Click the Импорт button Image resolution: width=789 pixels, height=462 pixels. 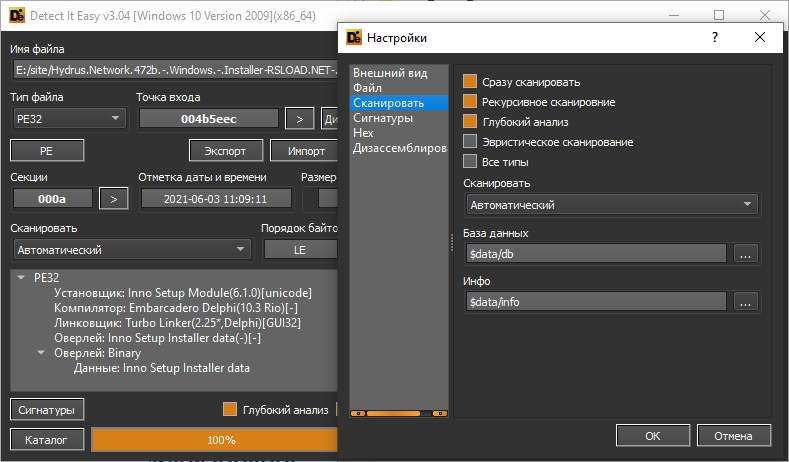tap(305, 150)
